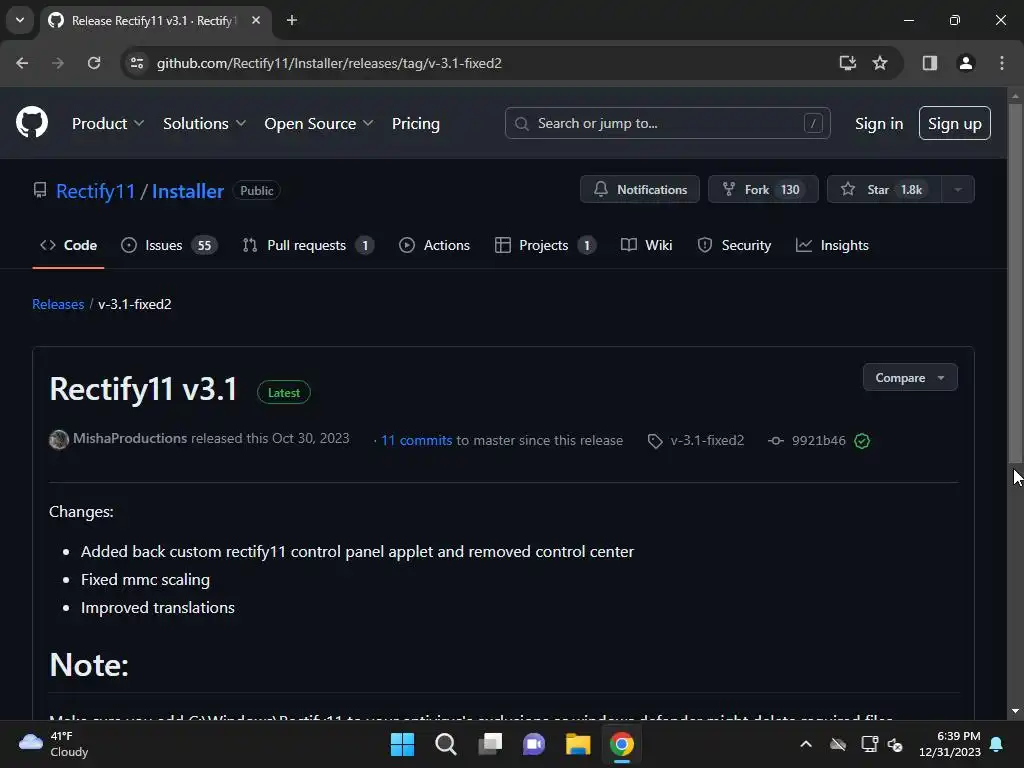
Task: Open the Windows Start menu
Action: 402,744
